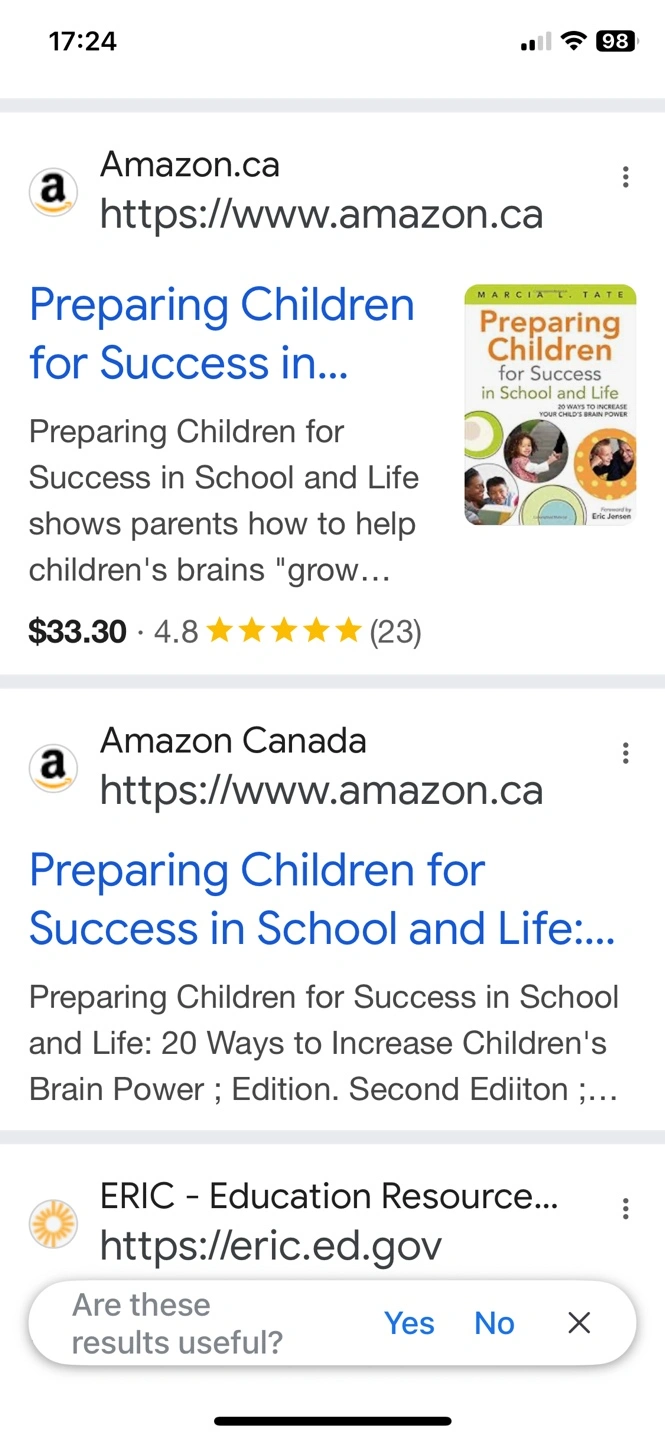Answer No to results useful prompt
This screenshot has height=1440, width=665.
pyautogui.click(x=494, y=1323)
